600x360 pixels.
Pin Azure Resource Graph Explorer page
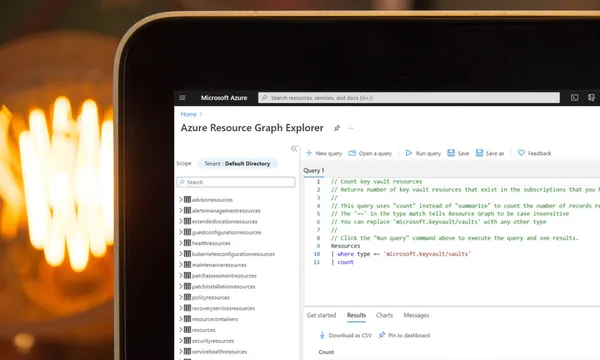point(337,128)
